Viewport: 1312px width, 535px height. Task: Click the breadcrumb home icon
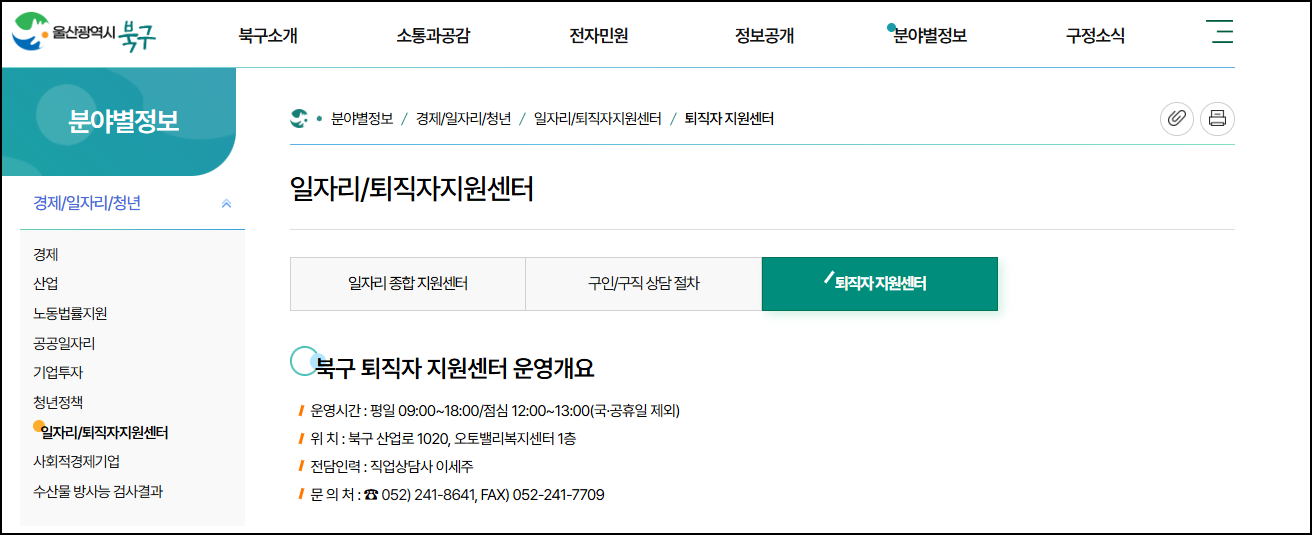(298, 119)
